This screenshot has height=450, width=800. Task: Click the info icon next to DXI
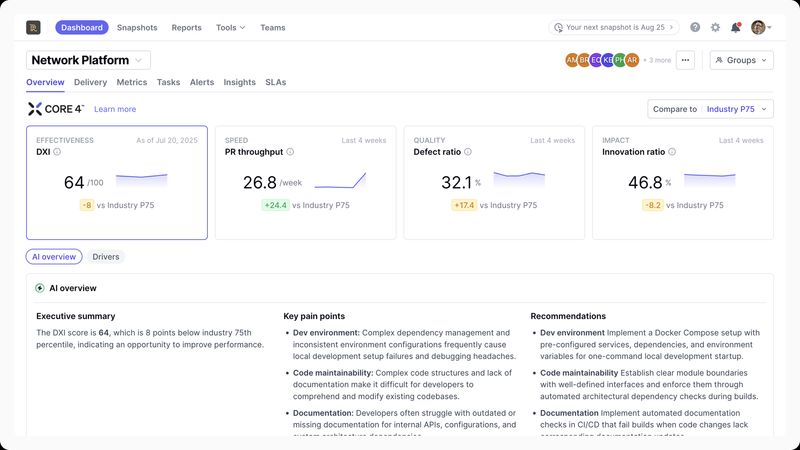(57, 152)
